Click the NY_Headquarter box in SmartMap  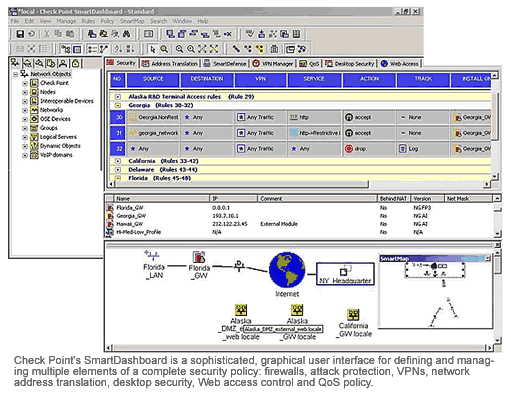345,274
